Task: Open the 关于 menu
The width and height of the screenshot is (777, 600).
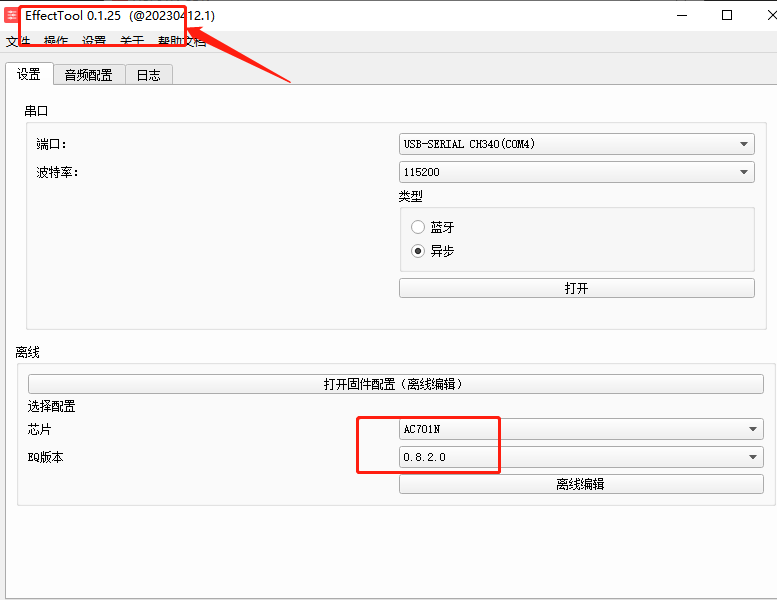Action: point(132,41)
